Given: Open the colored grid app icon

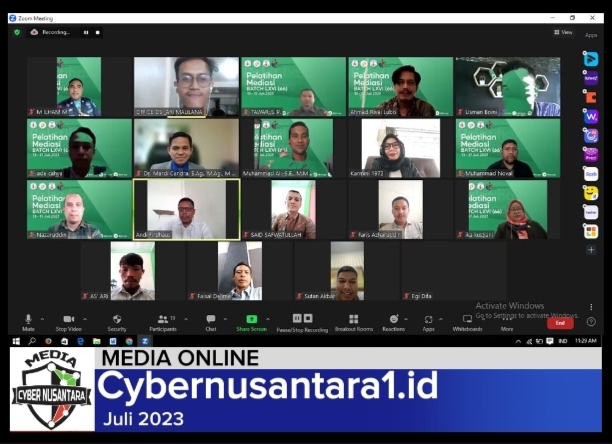Looking at the screenshot, I should point(591,231).
